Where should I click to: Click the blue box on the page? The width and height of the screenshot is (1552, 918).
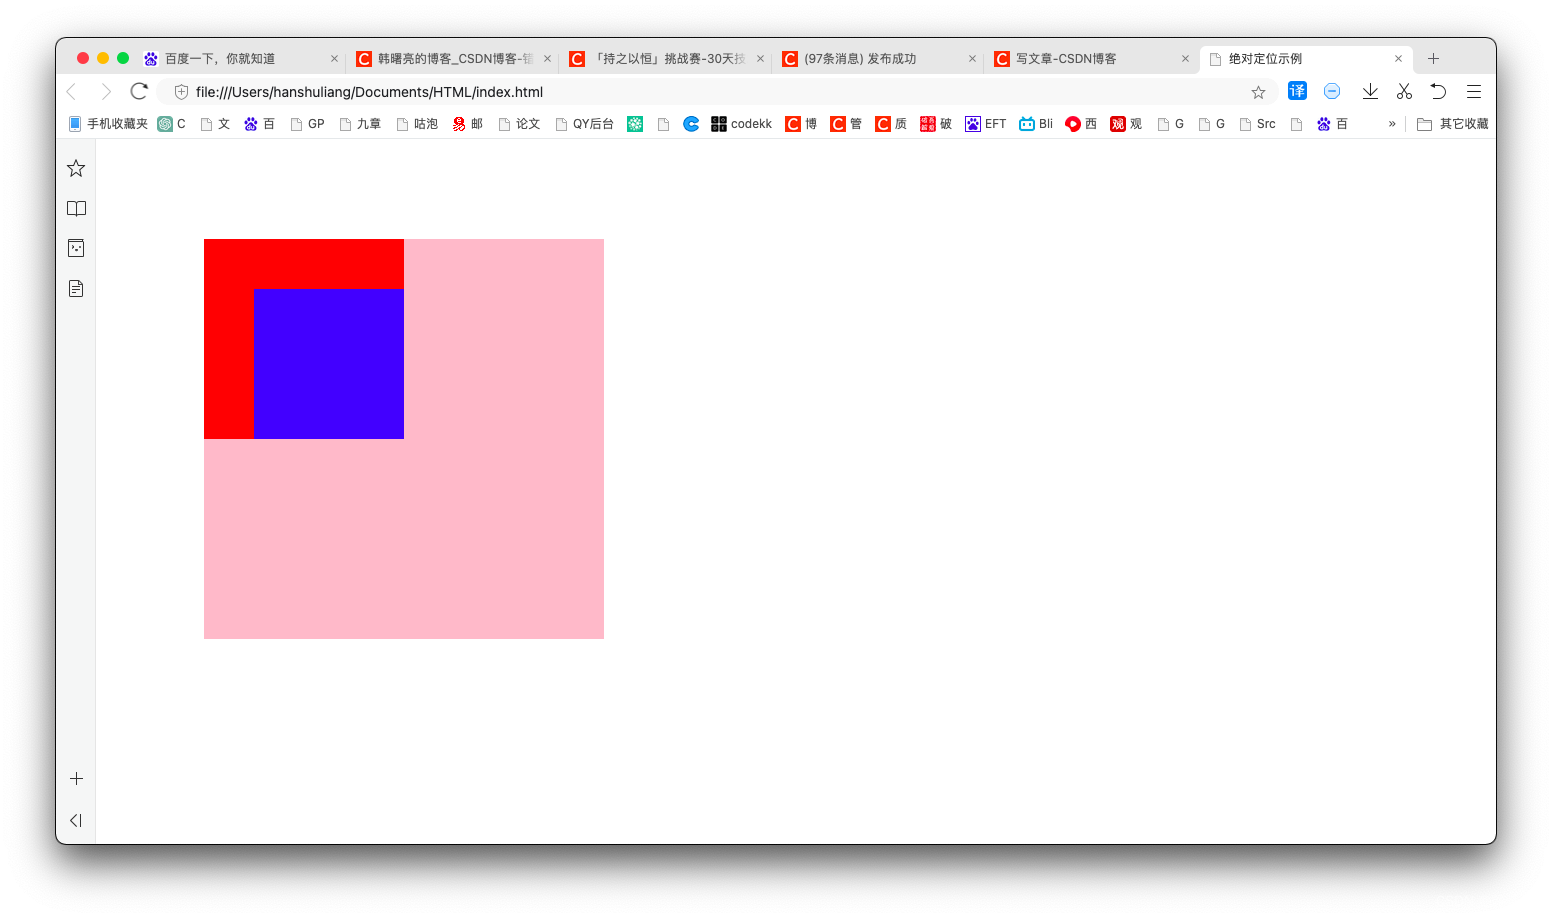click(x=329, y=364)
